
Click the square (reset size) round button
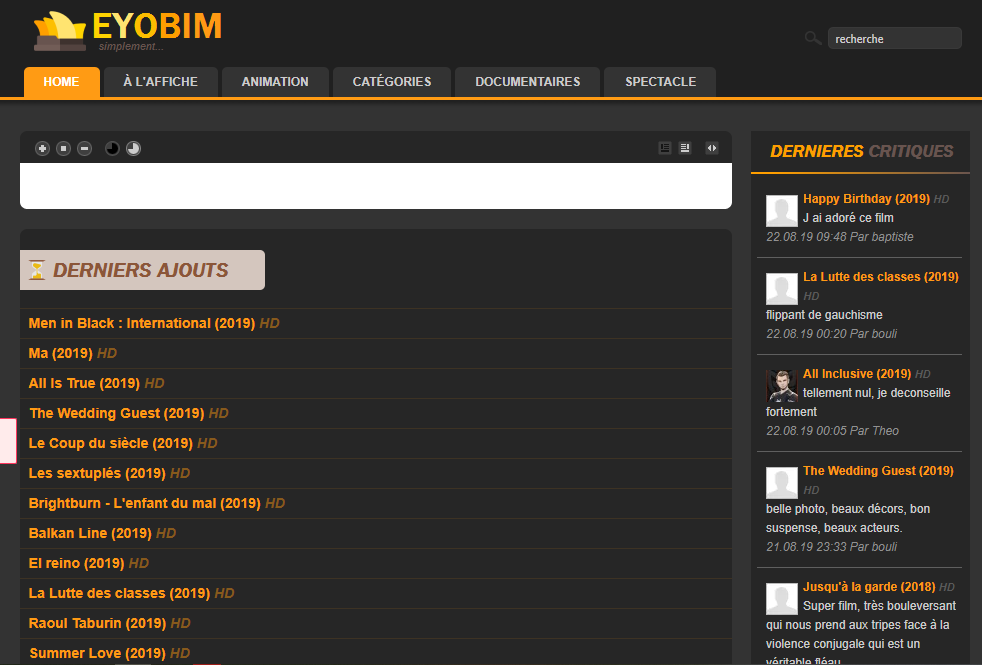click(x=63, y=148)
